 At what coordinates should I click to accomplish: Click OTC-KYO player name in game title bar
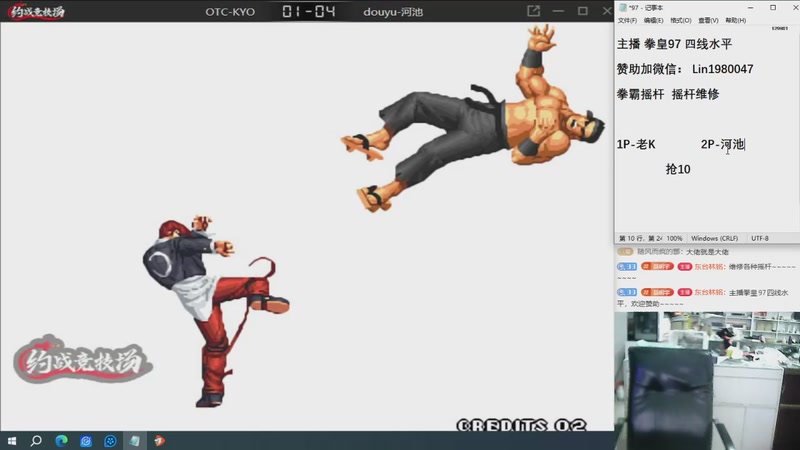coord(230,12)
